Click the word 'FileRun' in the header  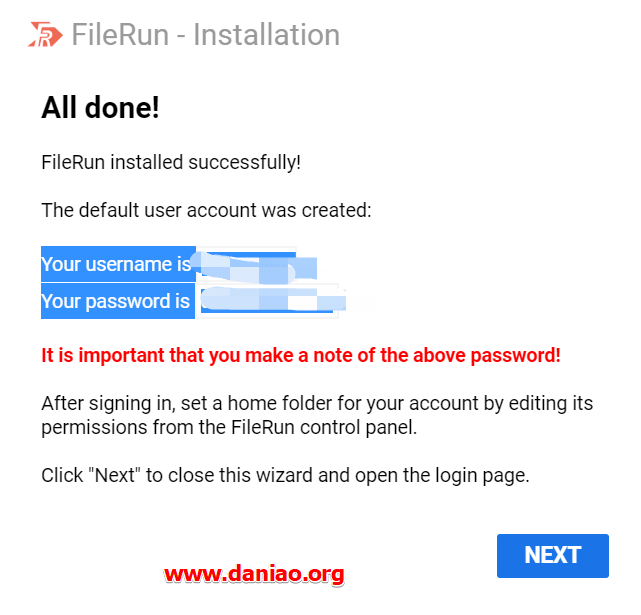coord(120,34)
